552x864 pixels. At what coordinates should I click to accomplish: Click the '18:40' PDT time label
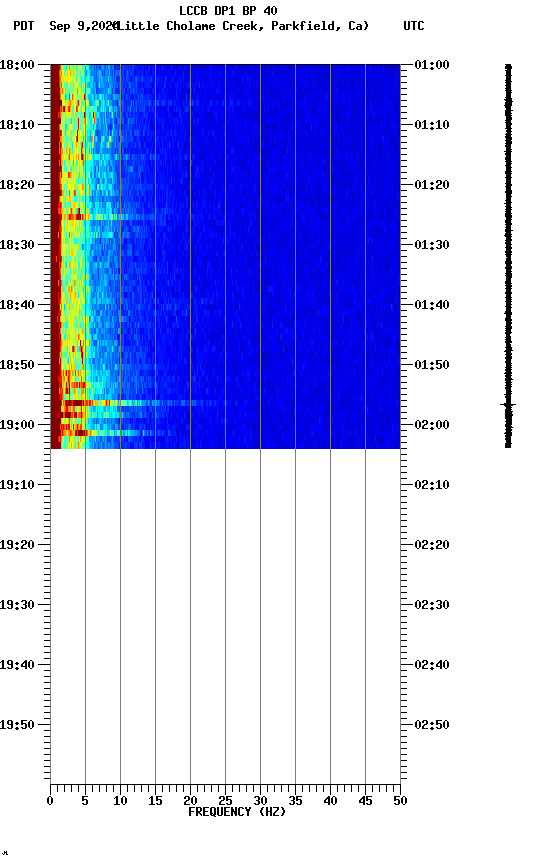coord(17,305)
